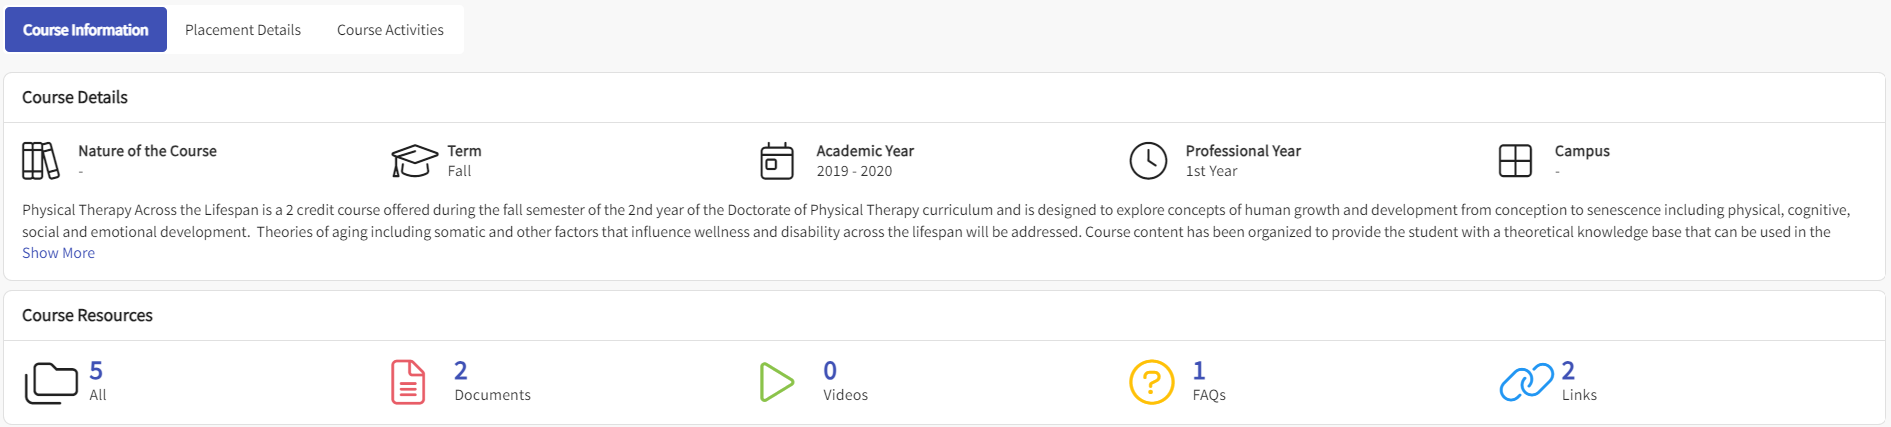Viewport: 1891px width, 427px height.
Task: Open the All resources folder icon
Action: [x=51, y=382]
